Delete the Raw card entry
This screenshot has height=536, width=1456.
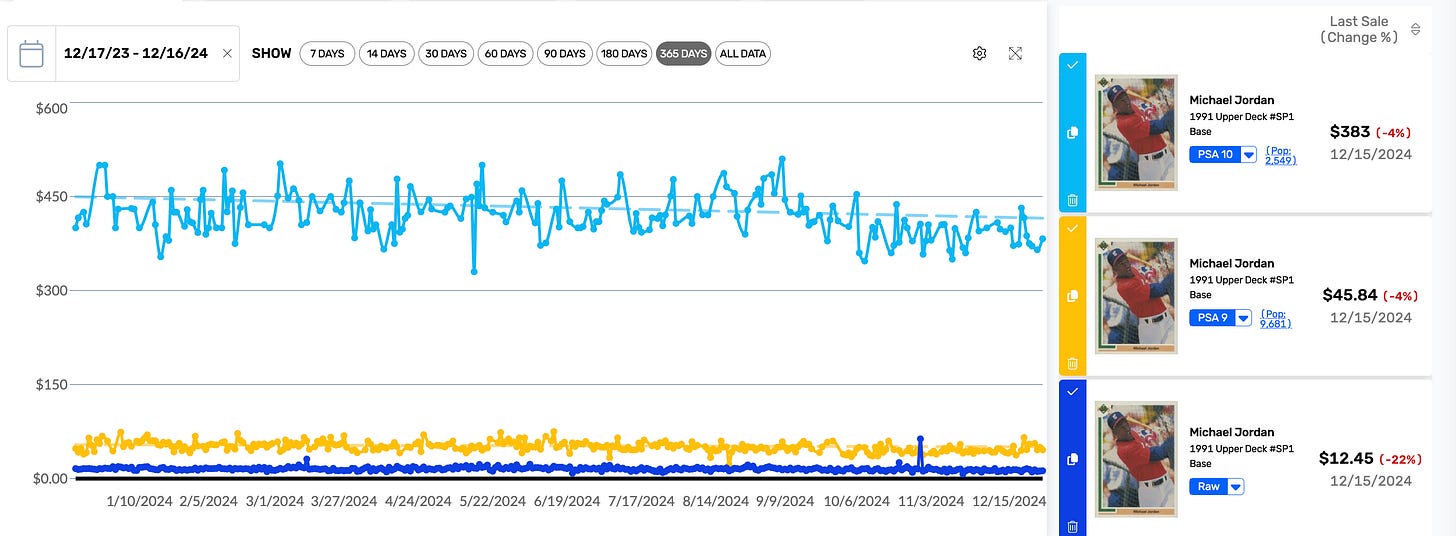pyautogui.click(x=1072, y=527)
